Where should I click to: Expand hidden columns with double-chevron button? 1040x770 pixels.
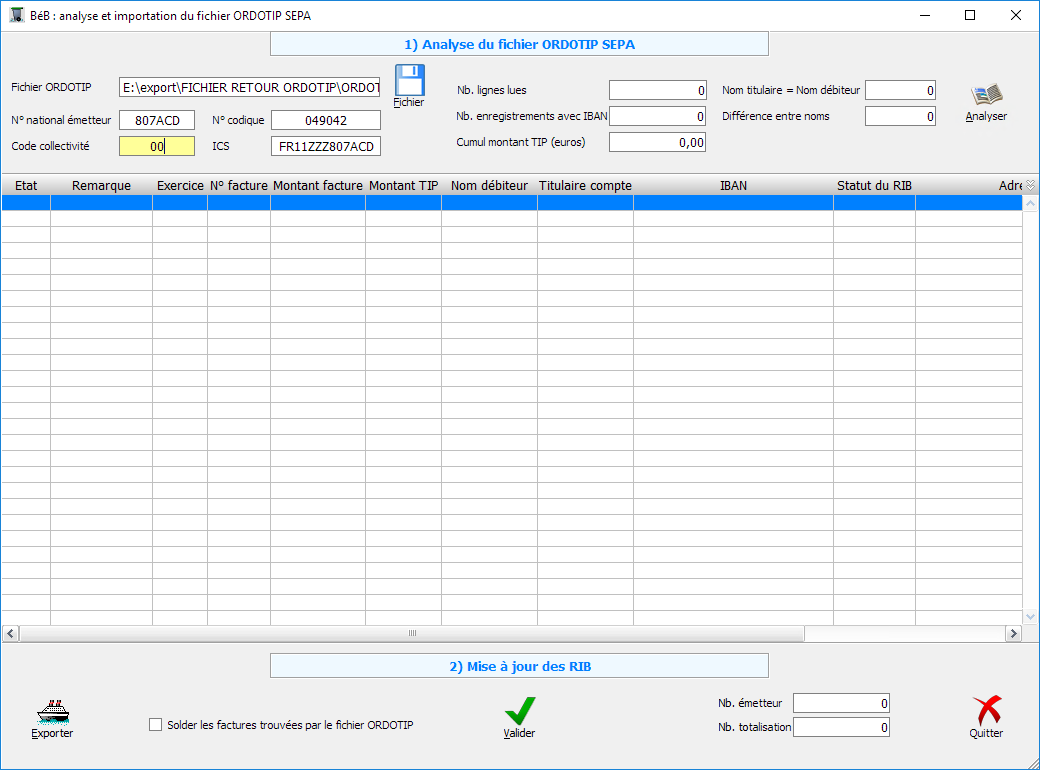point(1030,185)
